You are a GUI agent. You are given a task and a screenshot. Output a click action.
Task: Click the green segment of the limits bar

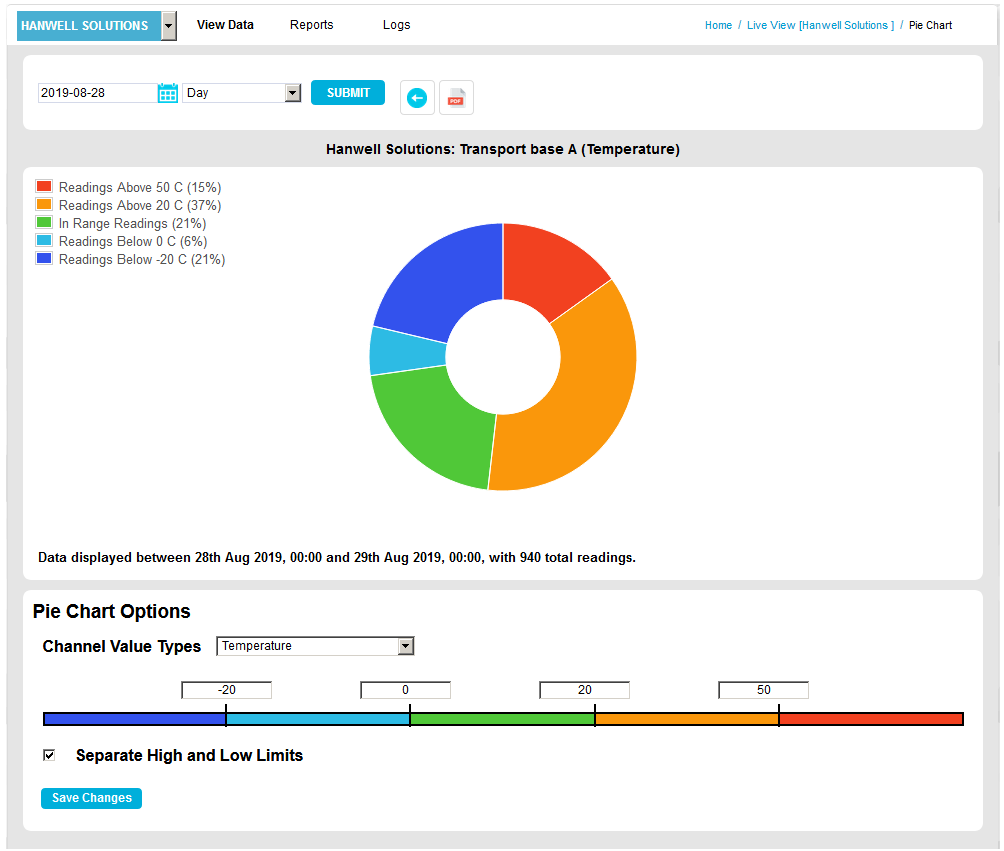tap(503, 719)
